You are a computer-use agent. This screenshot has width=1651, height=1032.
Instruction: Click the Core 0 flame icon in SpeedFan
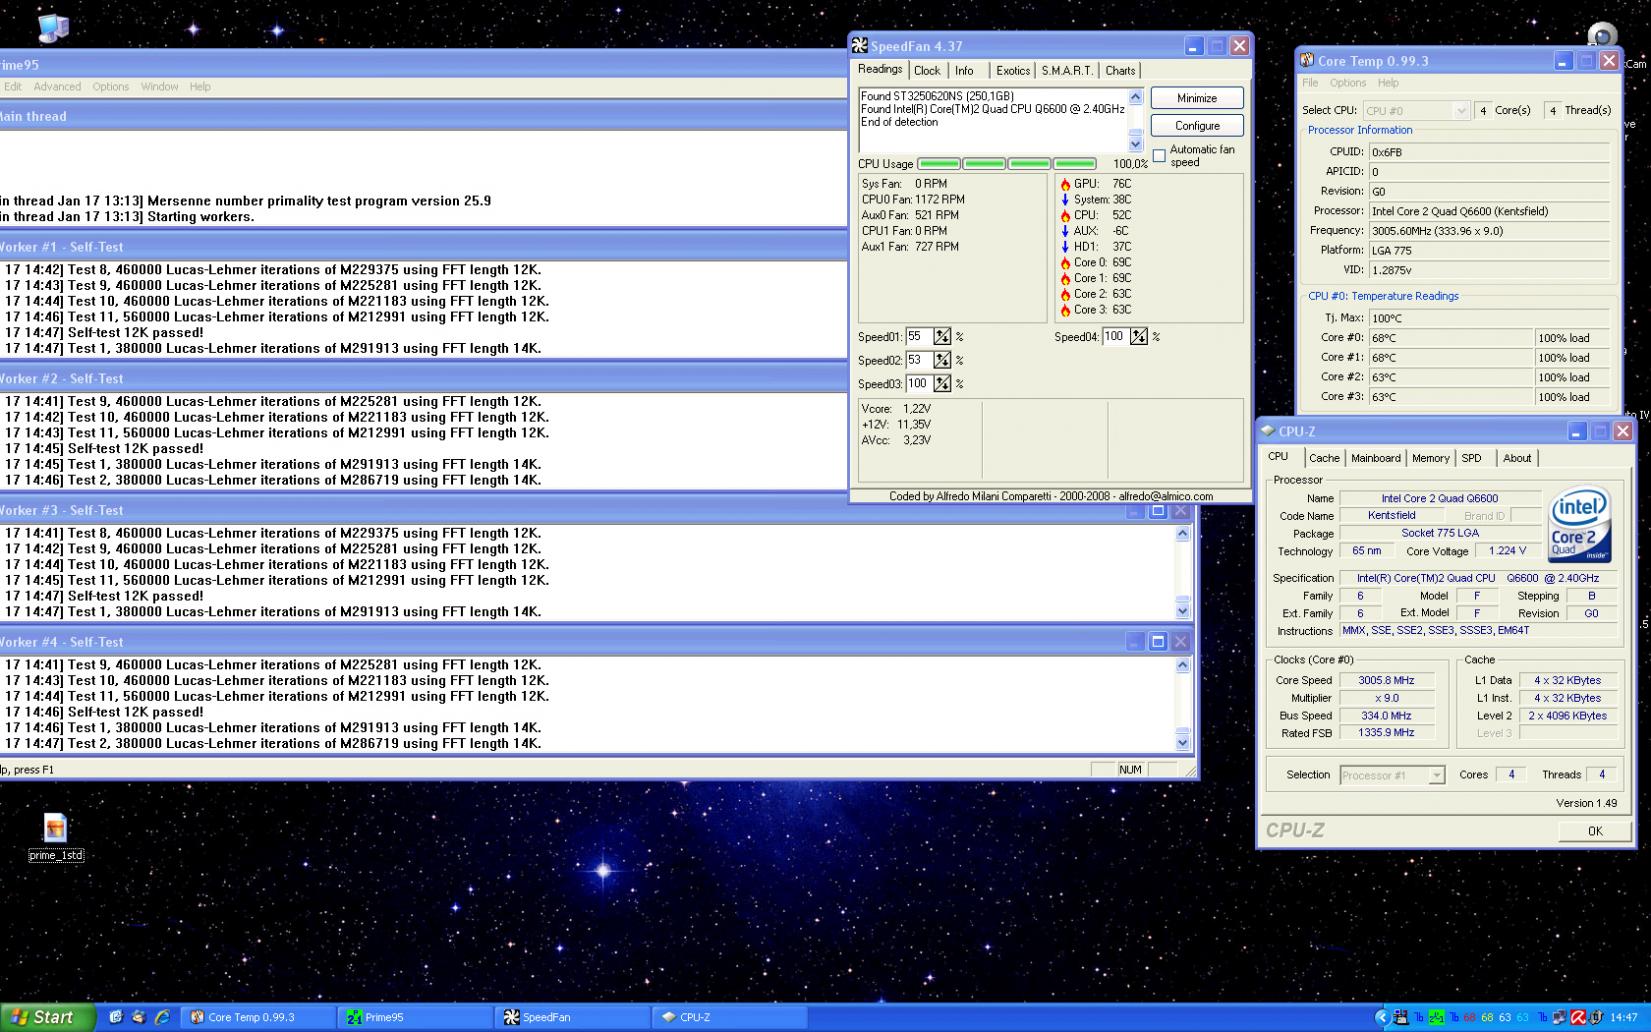pos(1065,263)
